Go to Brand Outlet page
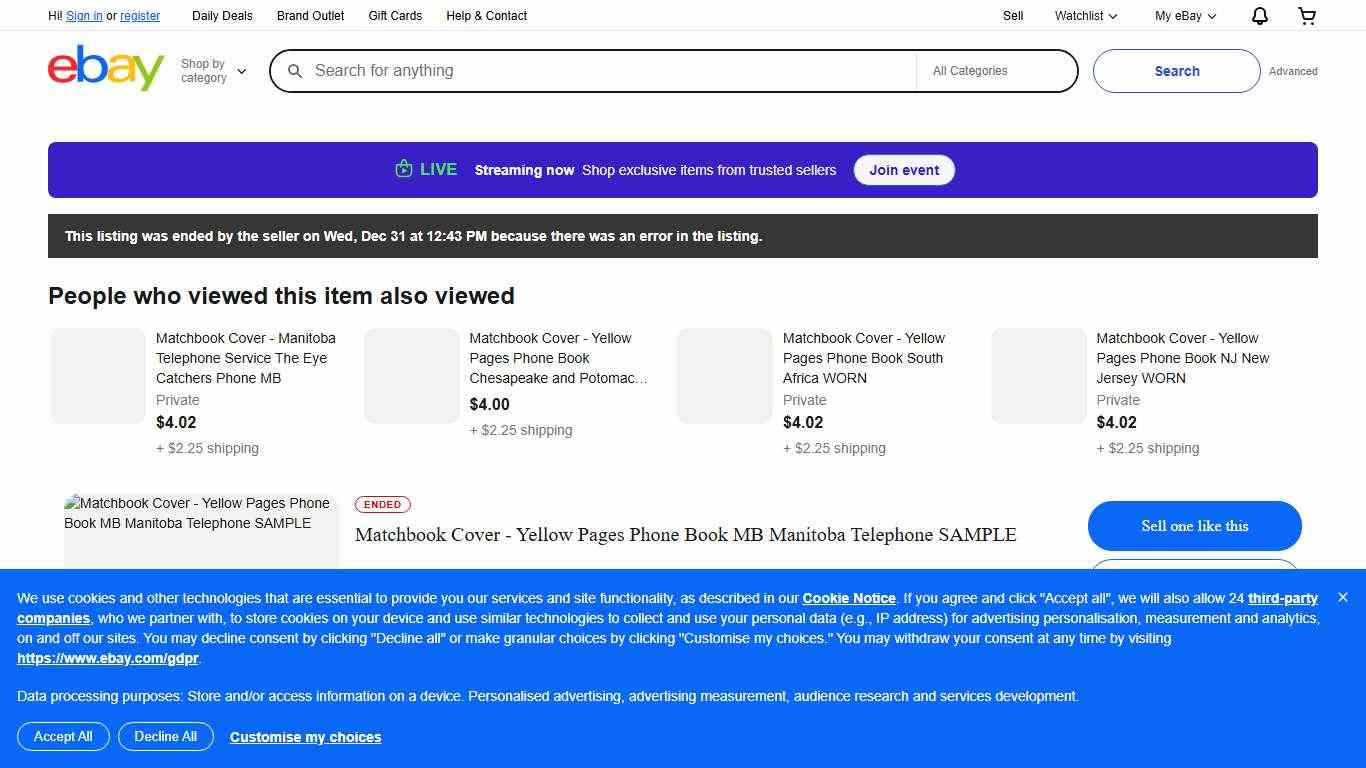Screen dimensions: 1366x768 [x=310, y=16]
